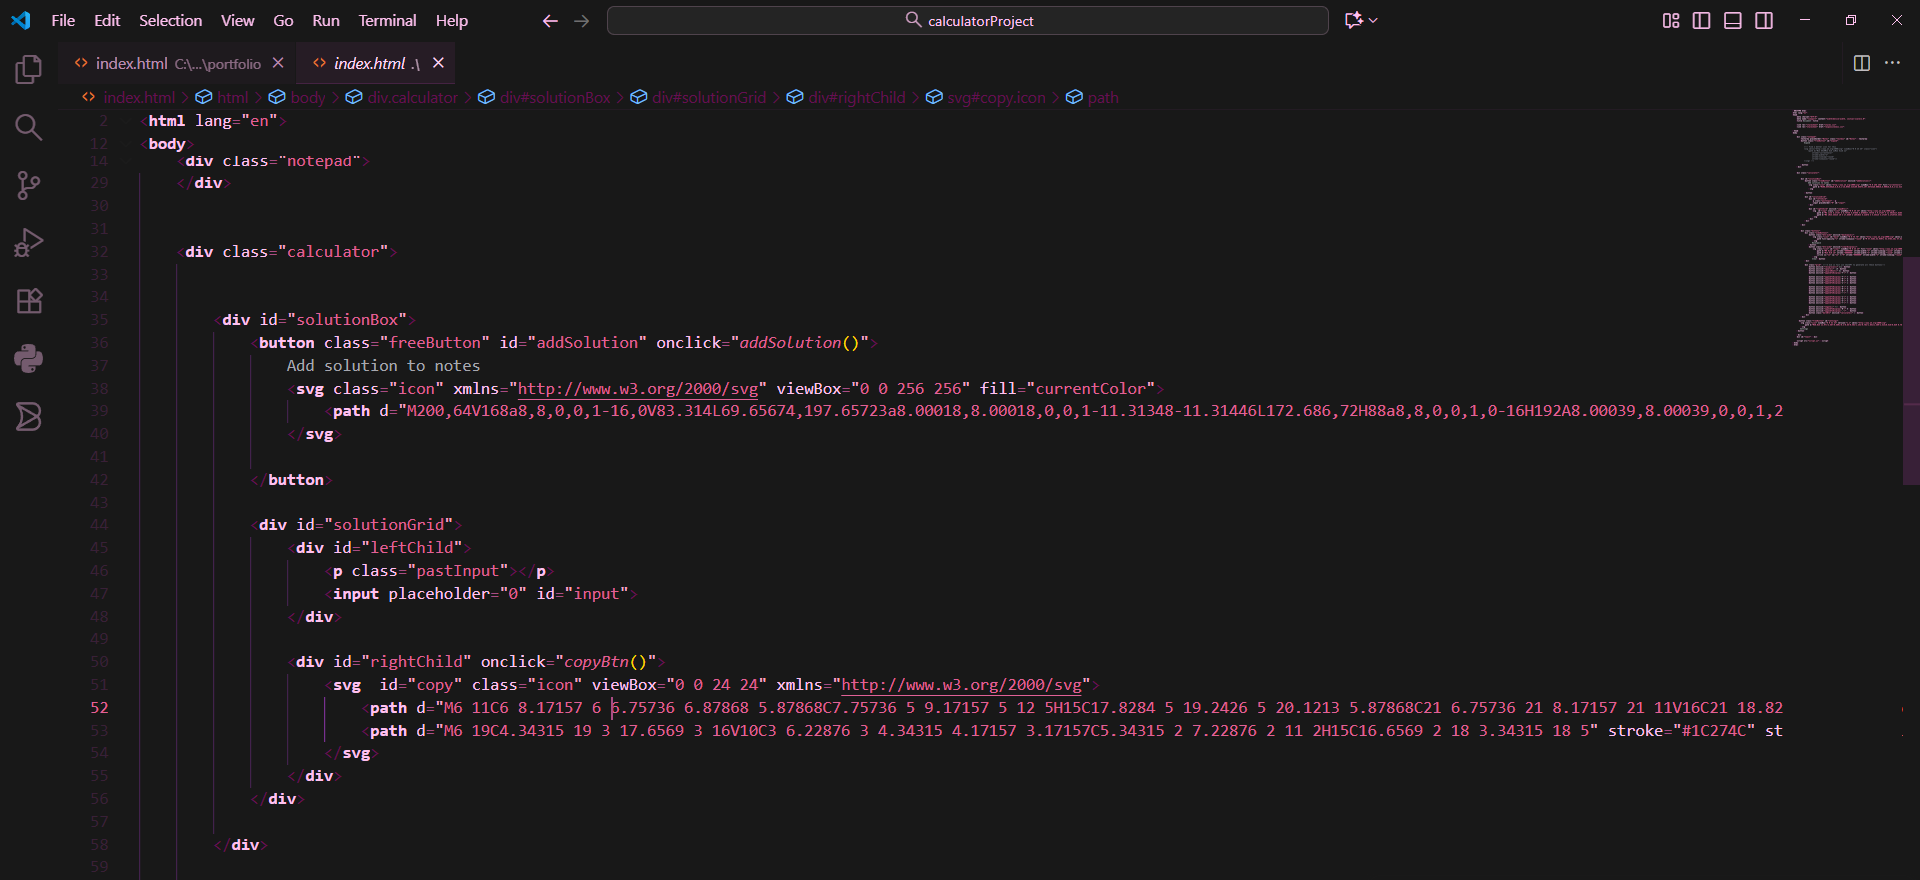Toggle the primary side bar visibility
This screenshot has width=1920, height=880.
[1701, 21]
